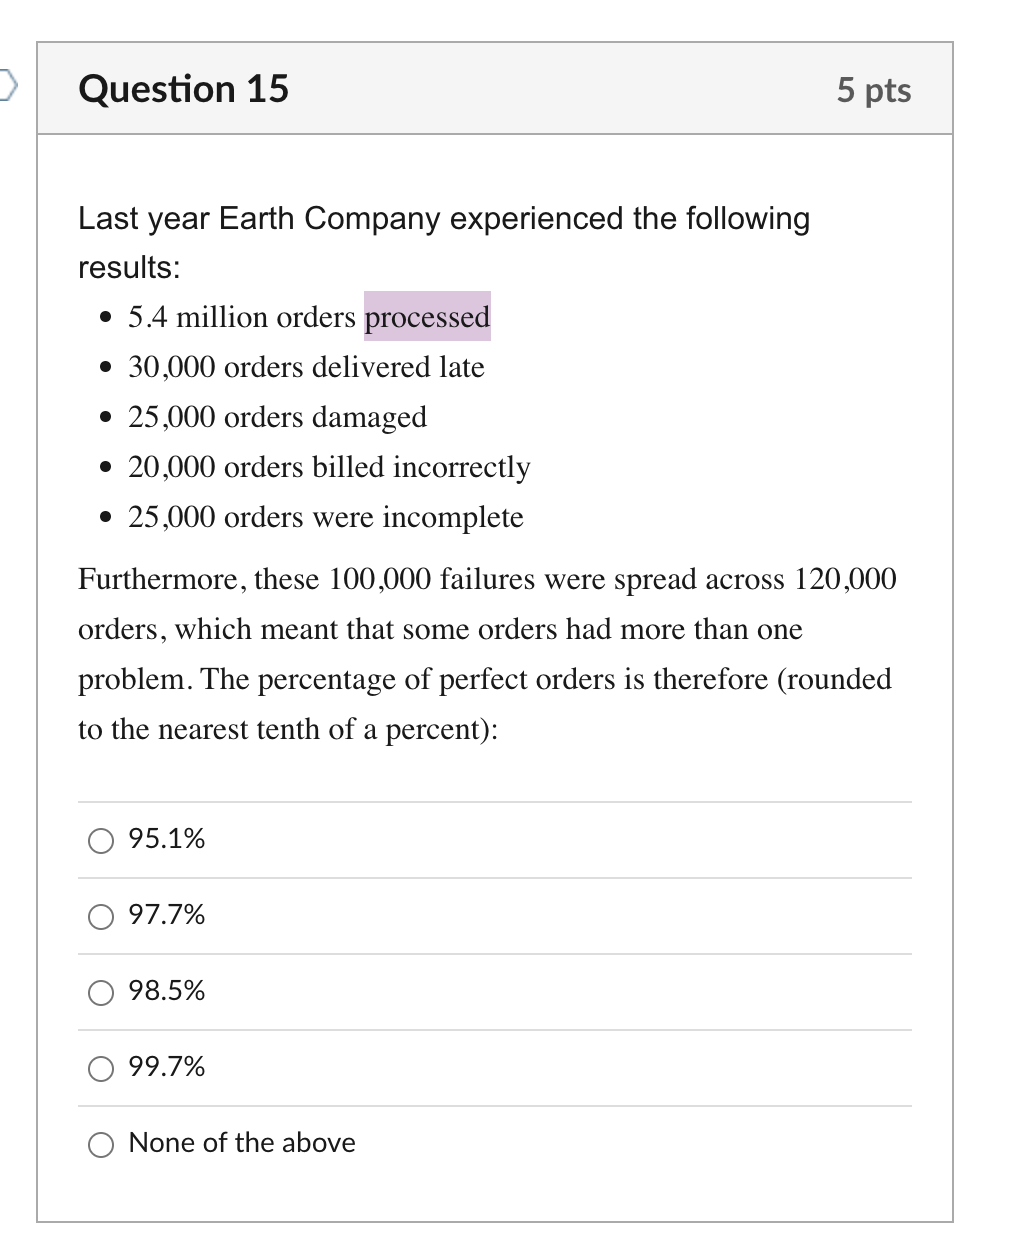This screenshot has height=1250, width=1014.
Task: Choose the 97.7% answer radio button
Action: click(101, 916)
